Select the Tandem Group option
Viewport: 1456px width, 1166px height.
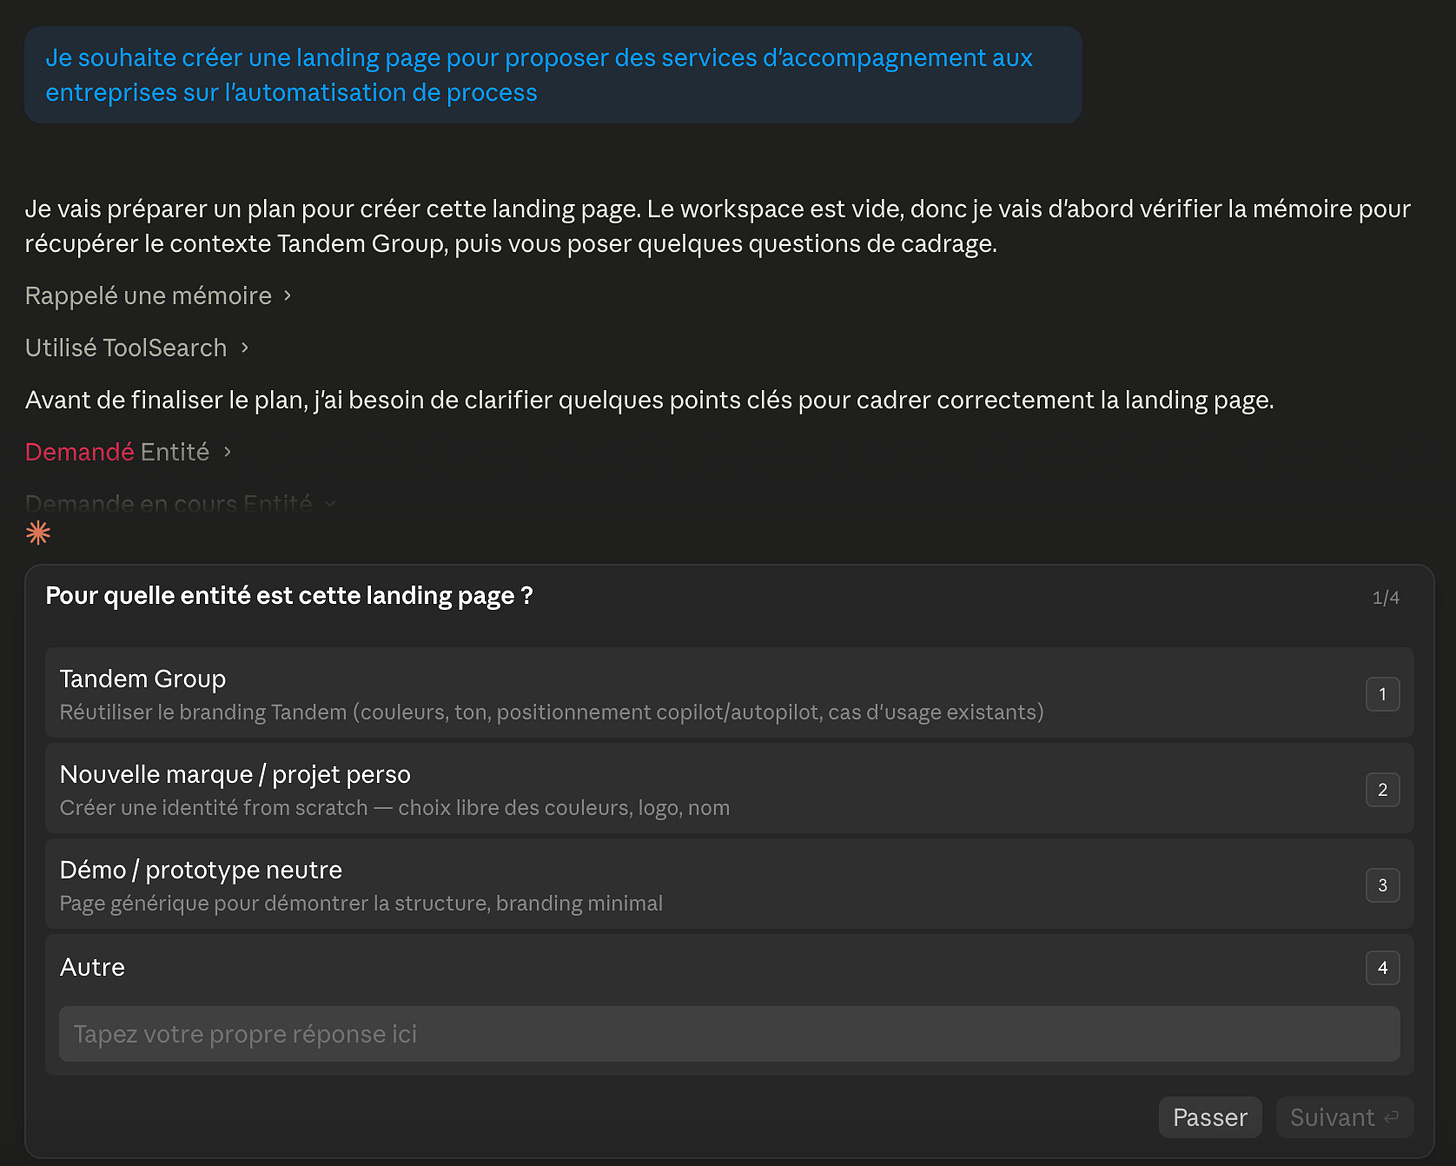(x=729, y=693)
